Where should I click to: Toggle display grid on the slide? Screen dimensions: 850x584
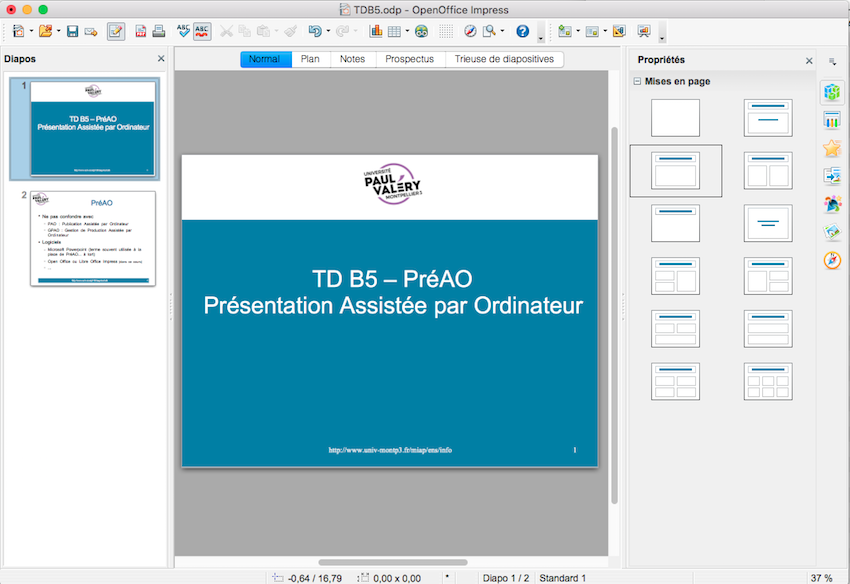[x=446, y=31]
